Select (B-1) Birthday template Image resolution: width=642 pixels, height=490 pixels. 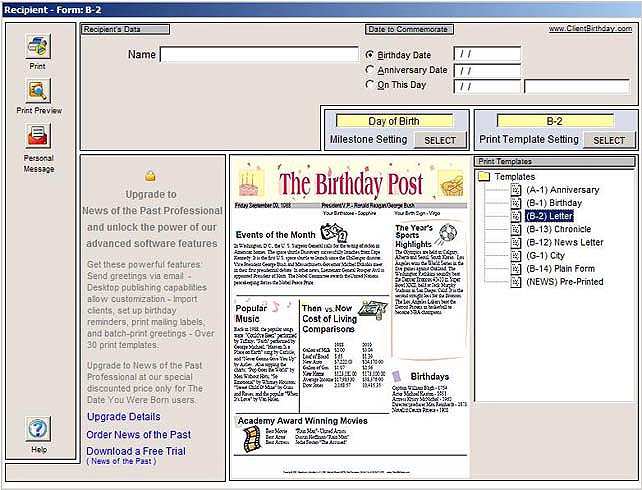click(x=554, y=203)
